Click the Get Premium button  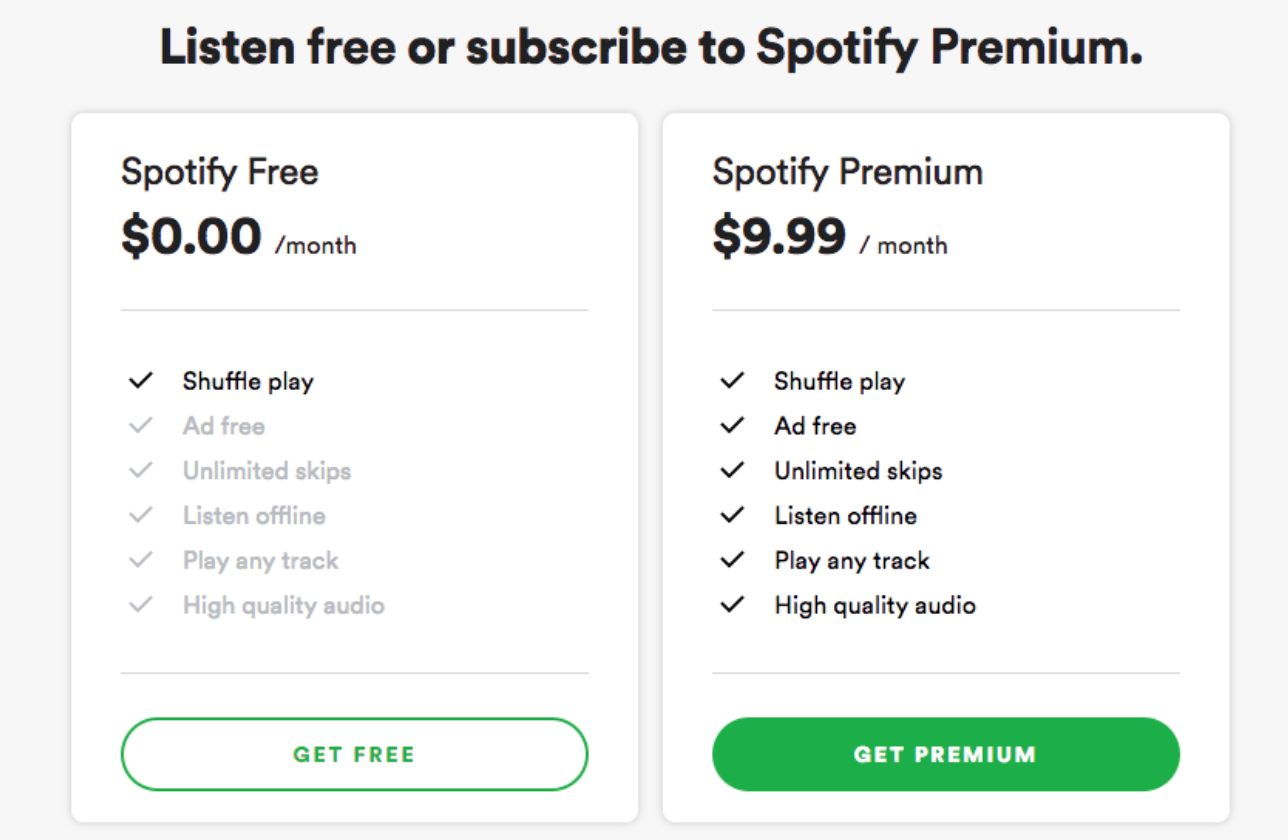coord(946,754)
